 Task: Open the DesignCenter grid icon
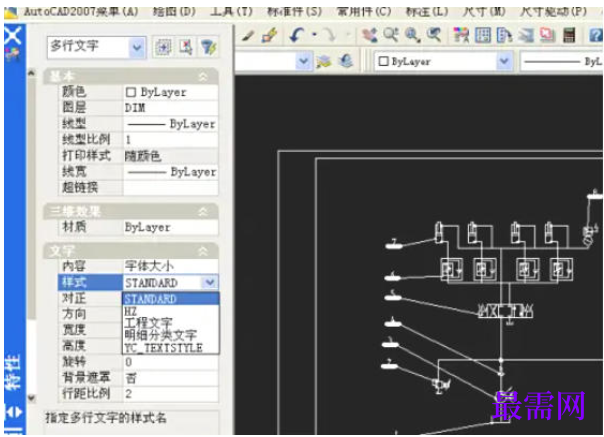click(483, 35)
